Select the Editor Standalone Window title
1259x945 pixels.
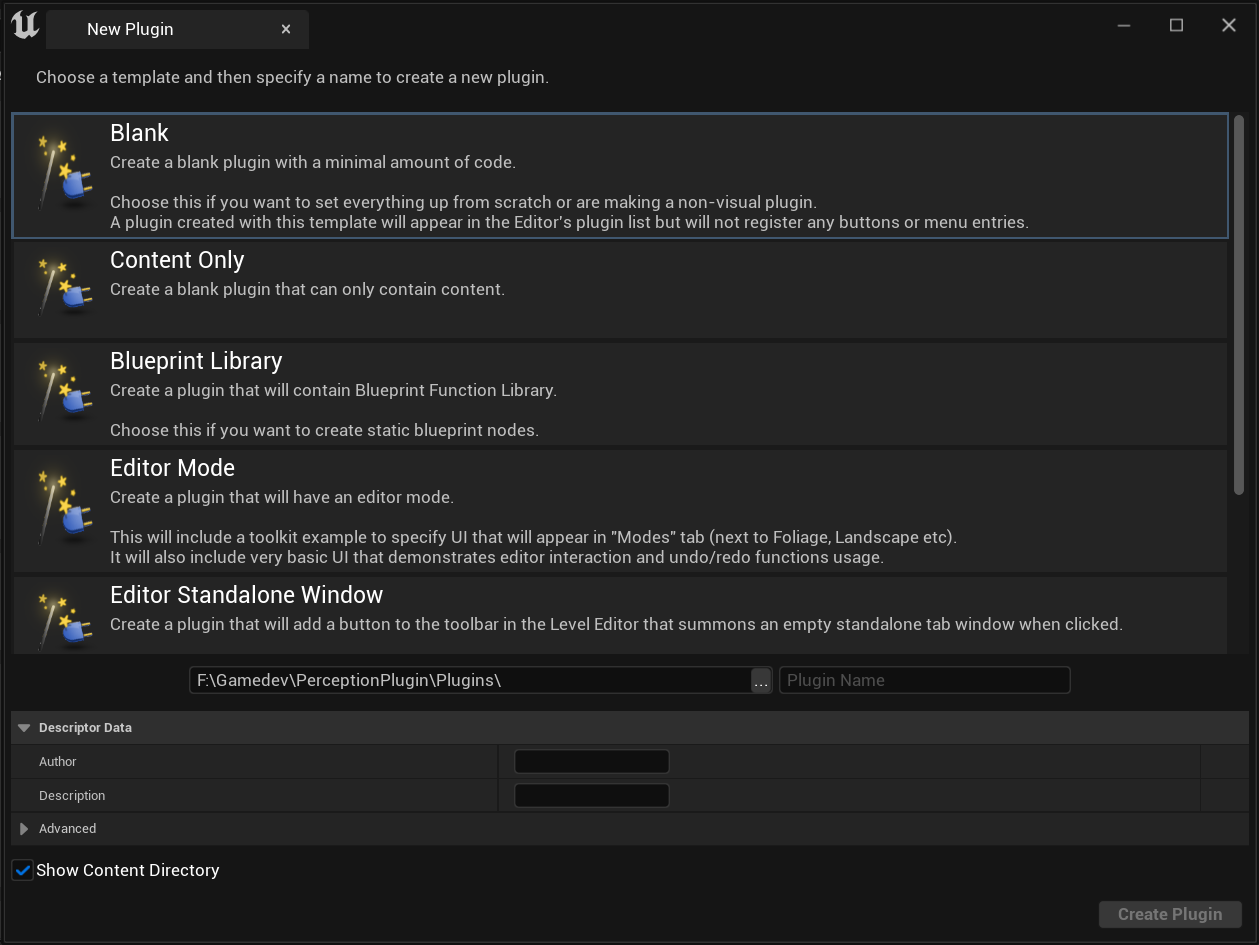(x=246, y=595)
